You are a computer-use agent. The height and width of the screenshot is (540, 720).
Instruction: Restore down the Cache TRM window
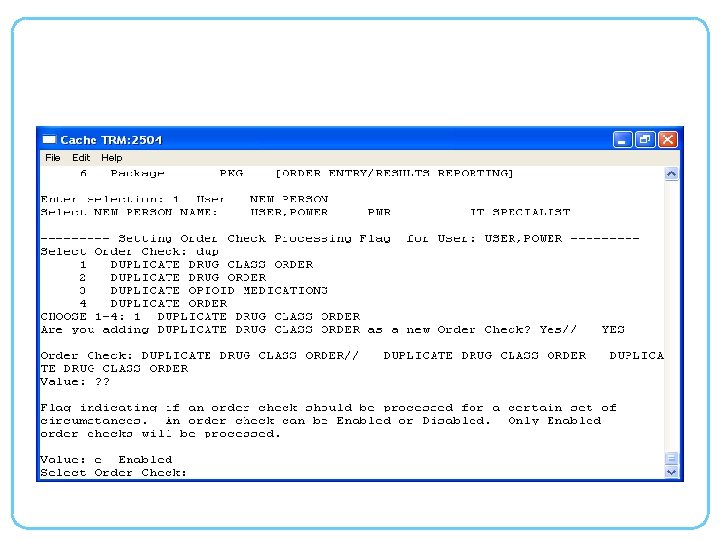pyautogui.click(x=645, y=139)
